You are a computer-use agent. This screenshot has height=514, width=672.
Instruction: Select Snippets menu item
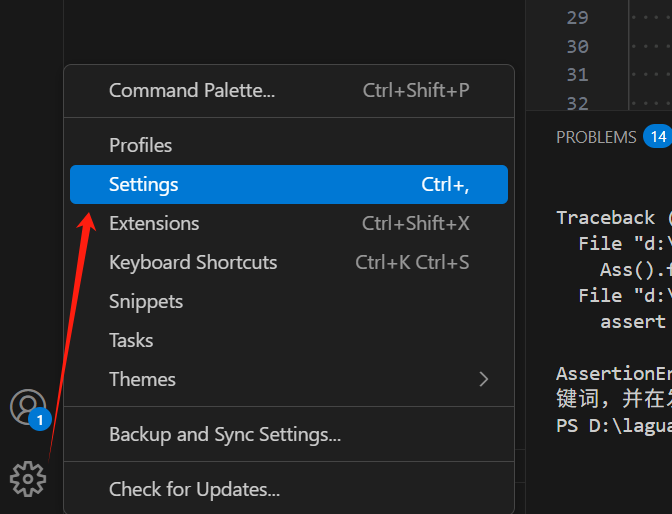tap(289, 301)
